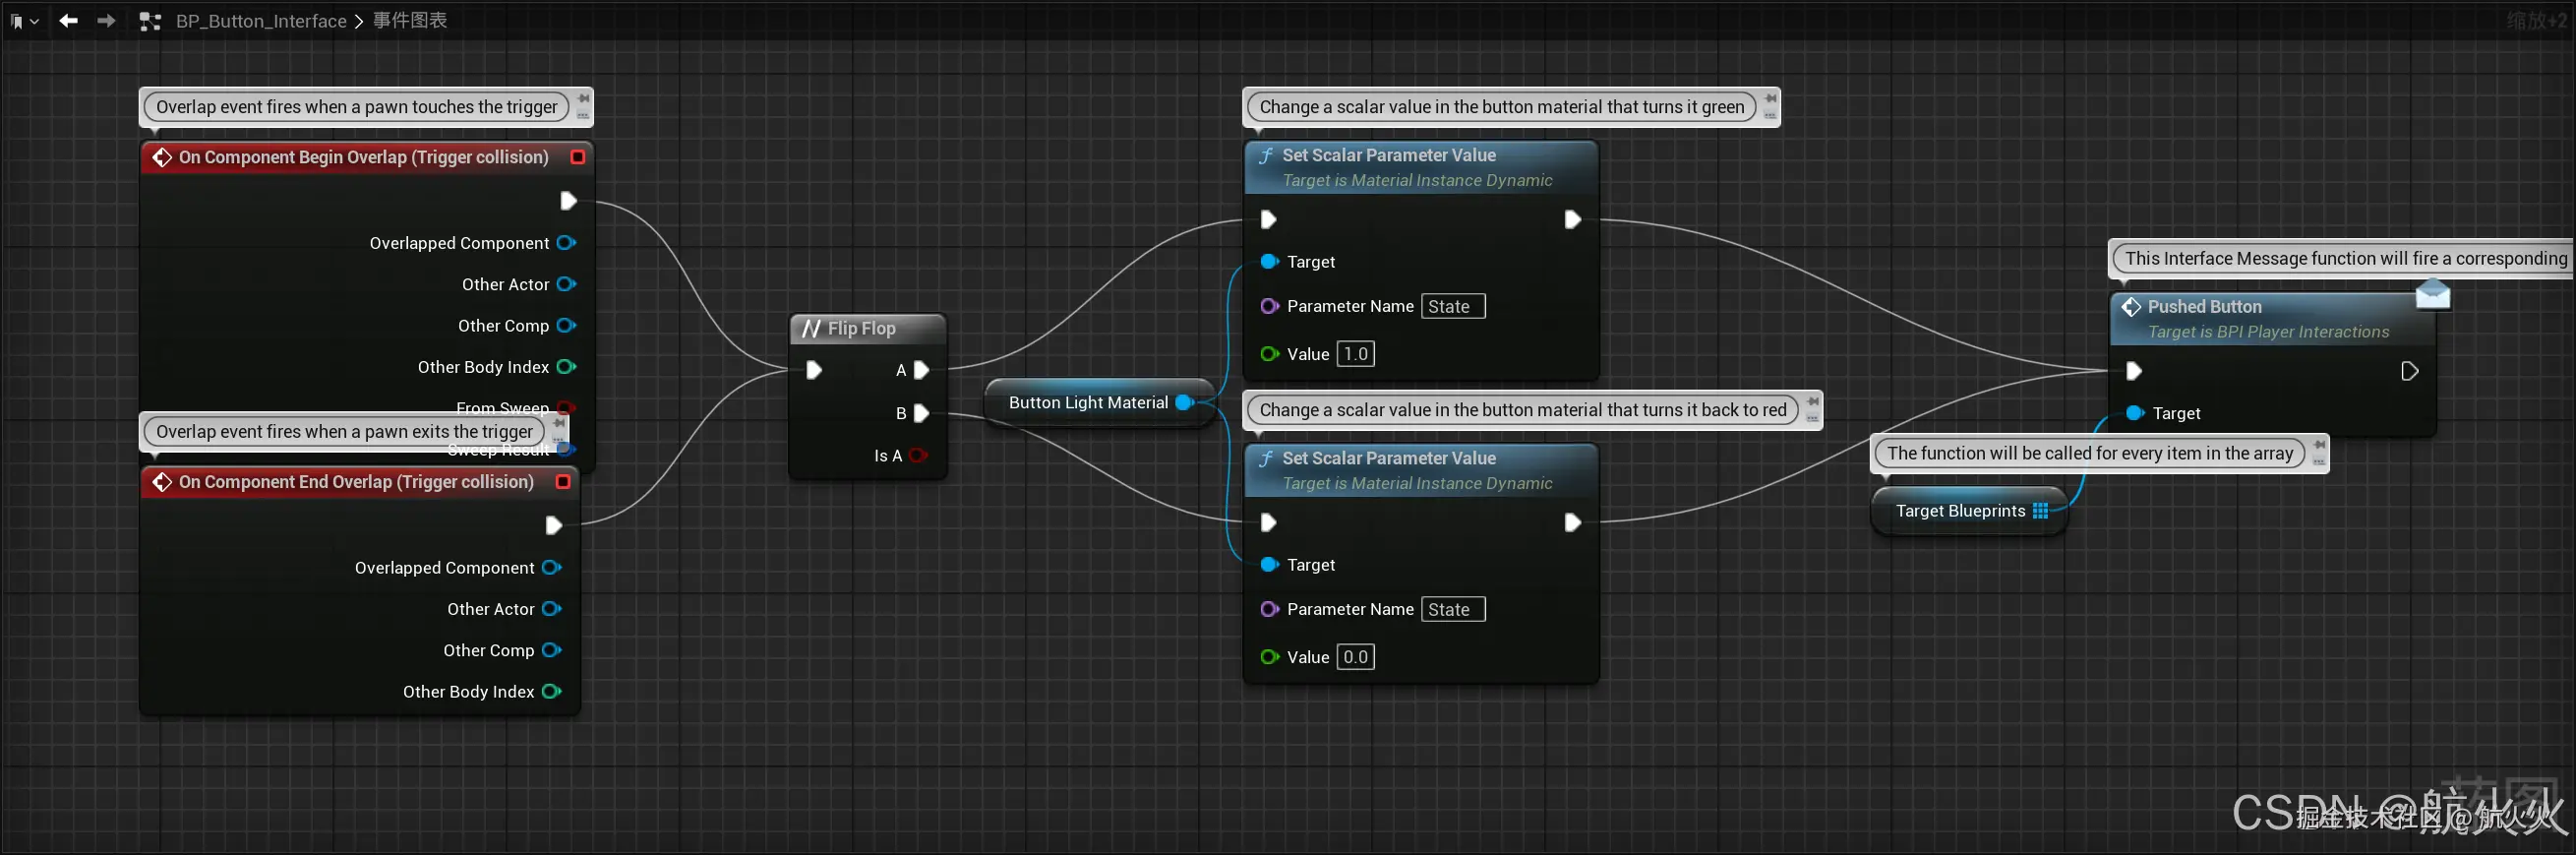Screen dimensions: 2576x855
Task: Click End Overlap event's execution output pin
Action: [553, 526]
